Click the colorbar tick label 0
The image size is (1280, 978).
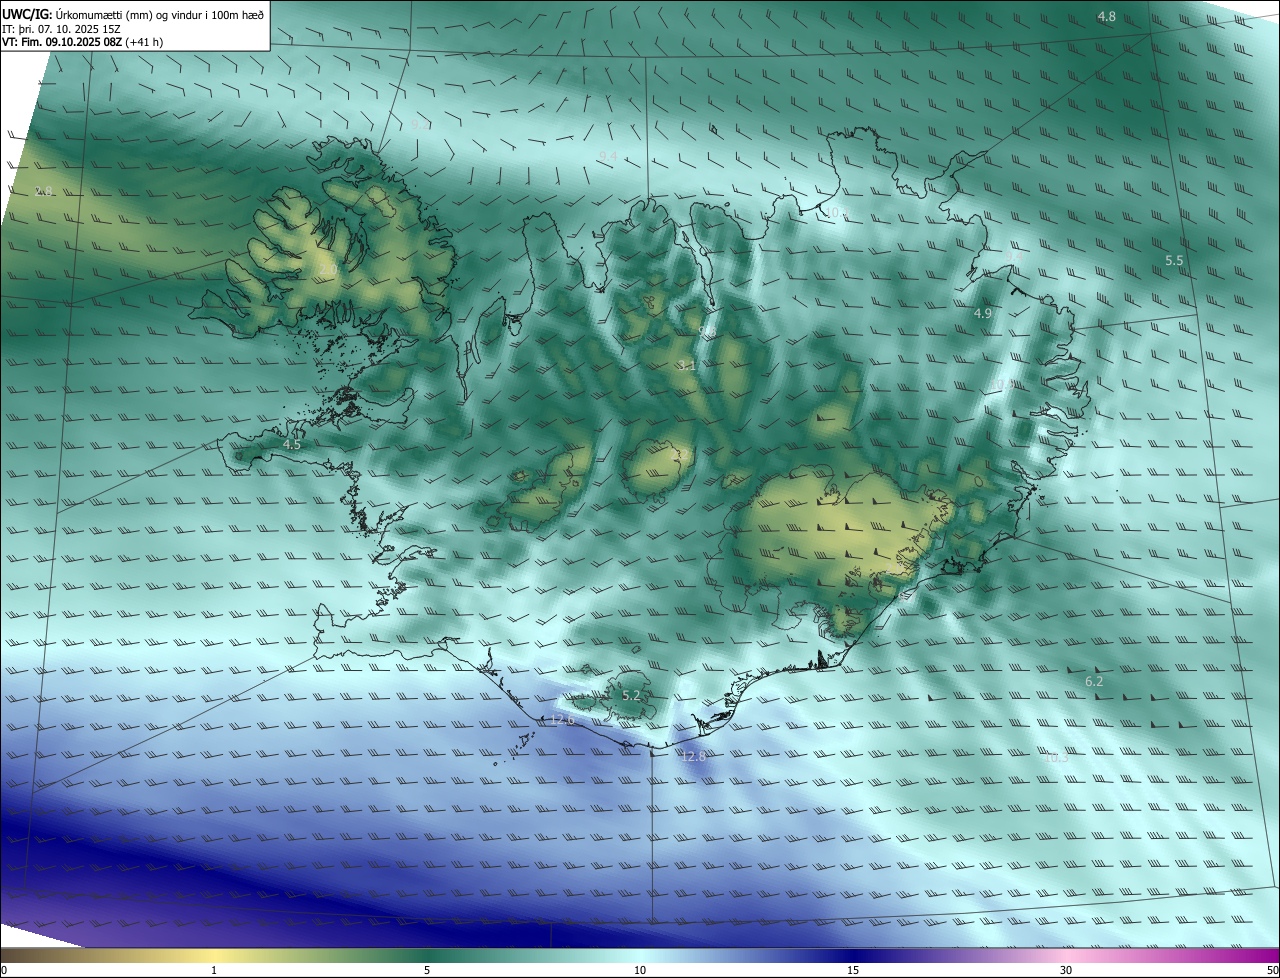(4, 970)
